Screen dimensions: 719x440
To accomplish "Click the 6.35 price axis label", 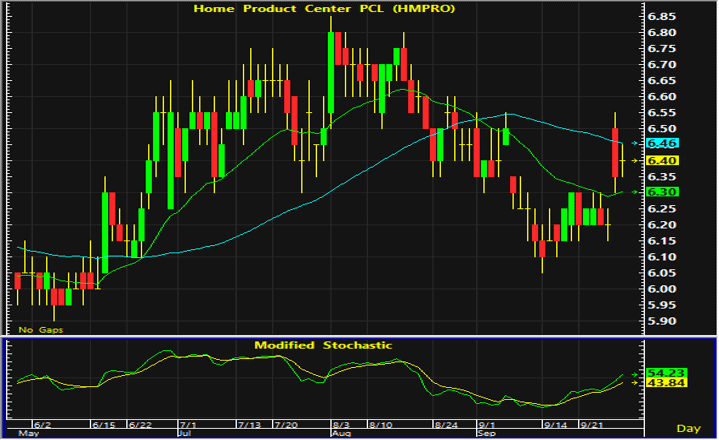I will click(x=662, y=177).
